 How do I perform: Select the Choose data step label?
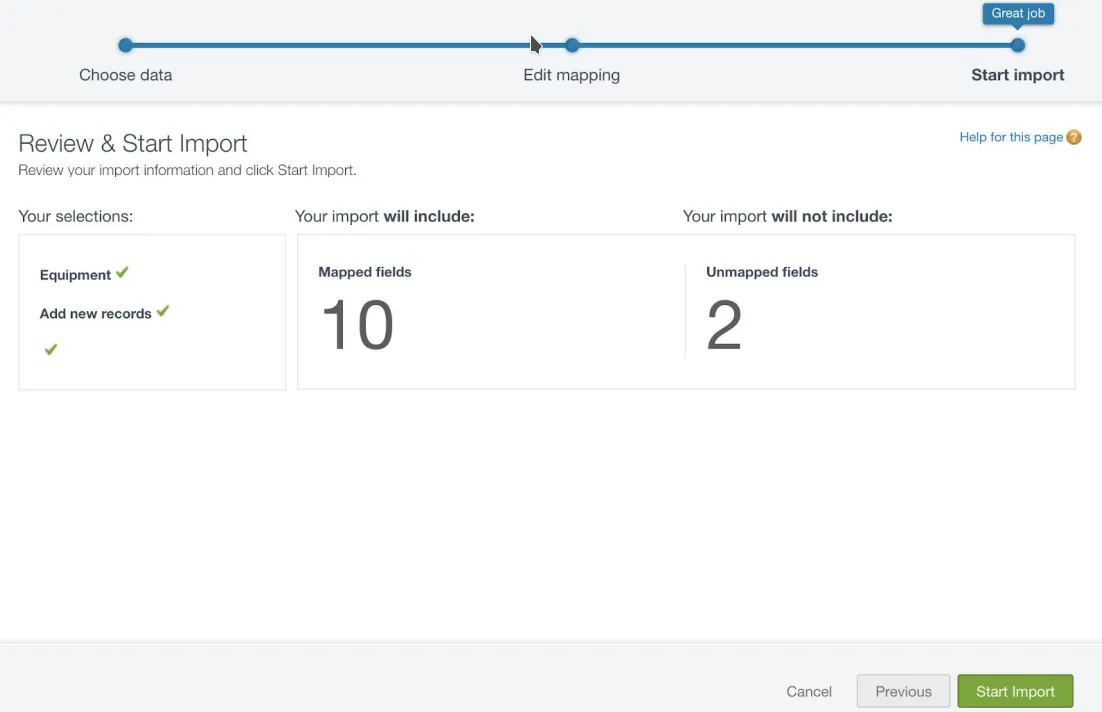[125, 75]
